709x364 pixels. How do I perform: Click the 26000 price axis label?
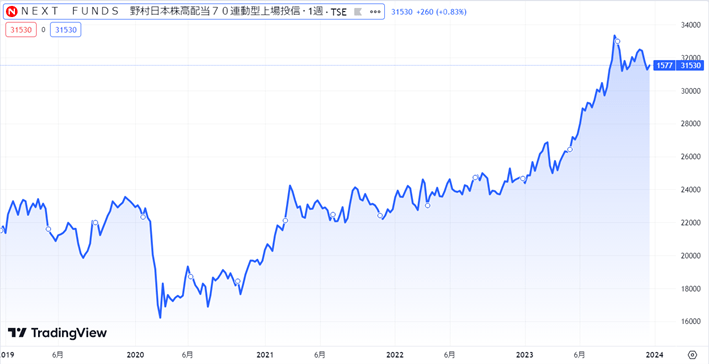[x=691, y=157]
